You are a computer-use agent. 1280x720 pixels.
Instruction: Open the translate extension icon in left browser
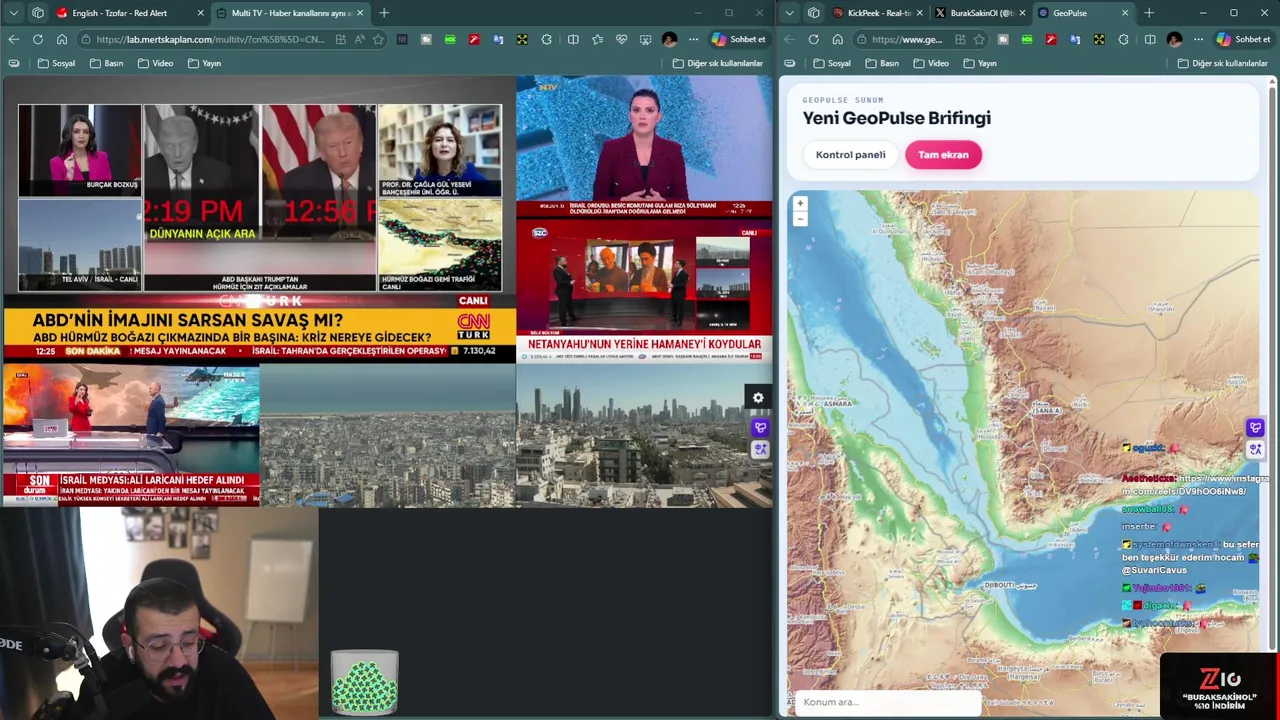[498, 39]
